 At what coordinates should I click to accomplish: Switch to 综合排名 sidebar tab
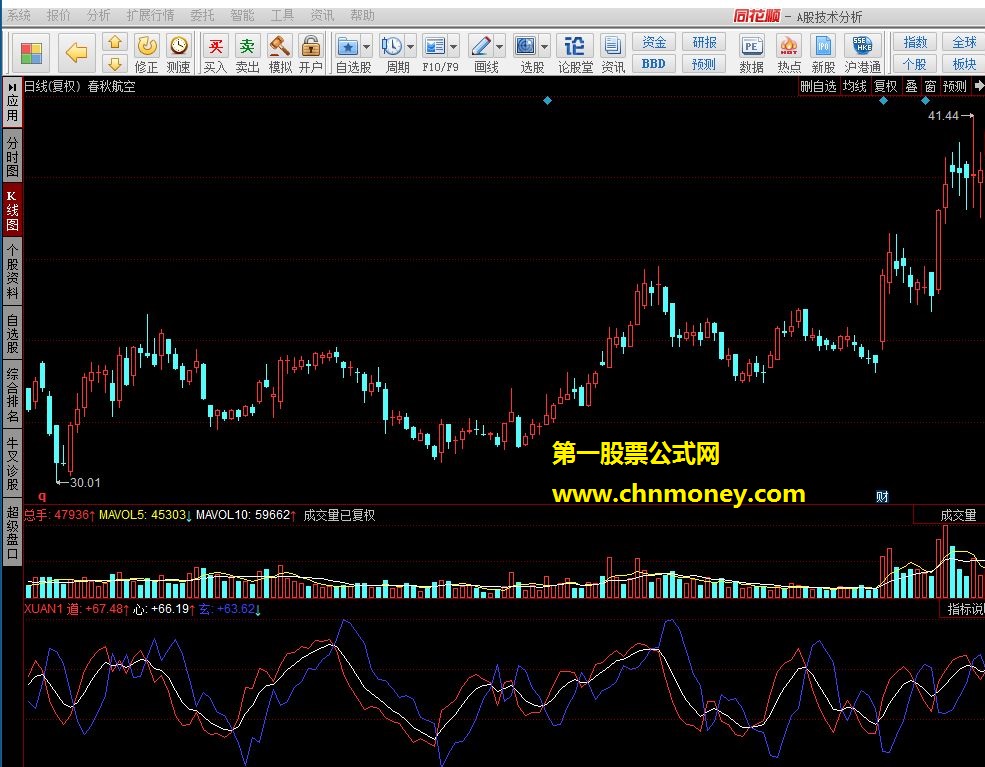(12, 395)
